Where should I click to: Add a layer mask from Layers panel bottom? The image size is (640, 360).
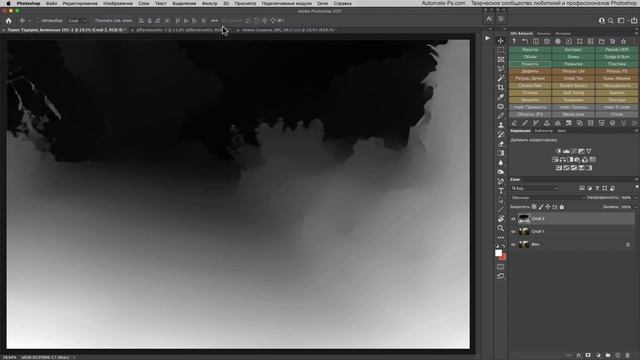click(588, 356)
